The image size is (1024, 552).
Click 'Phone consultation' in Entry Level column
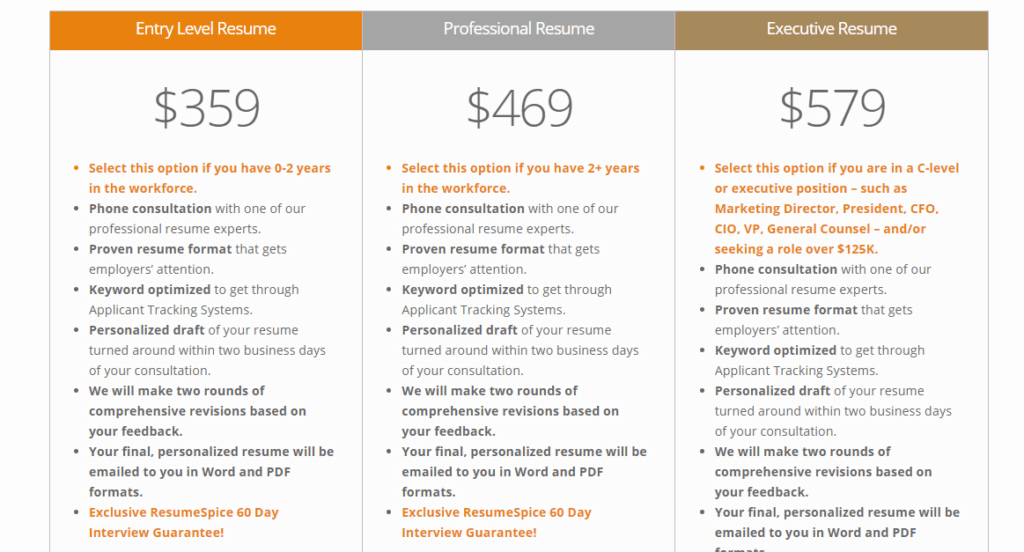[150, 208]
